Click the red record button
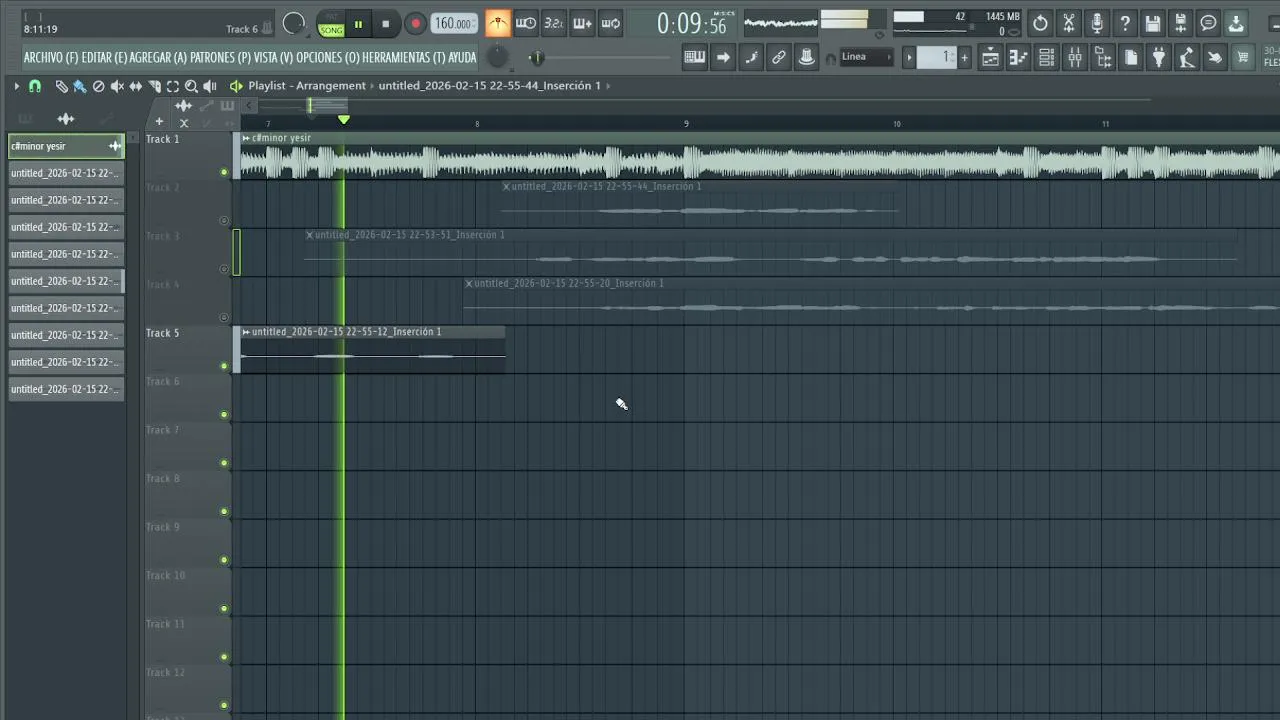 (x=415, y=24)
